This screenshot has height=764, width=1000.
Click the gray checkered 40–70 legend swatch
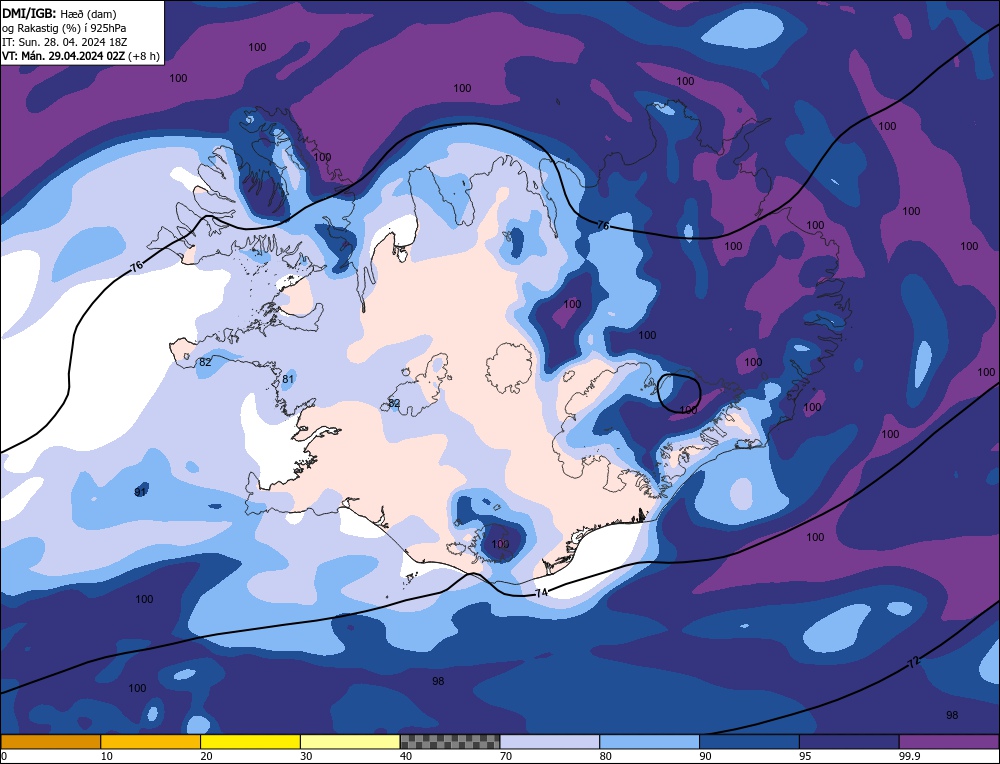tap(450, 742)
